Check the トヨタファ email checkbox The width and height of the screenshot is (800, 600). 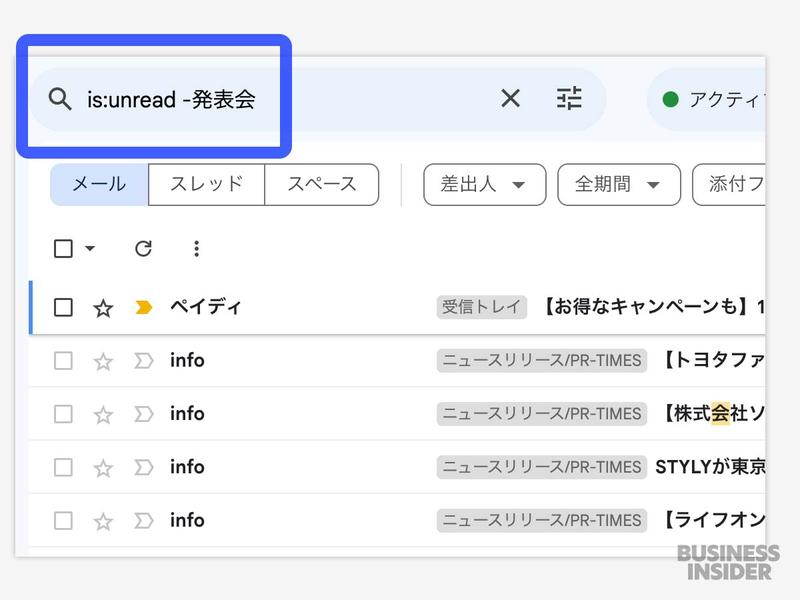pyautogui.click(x=63, y=361)
